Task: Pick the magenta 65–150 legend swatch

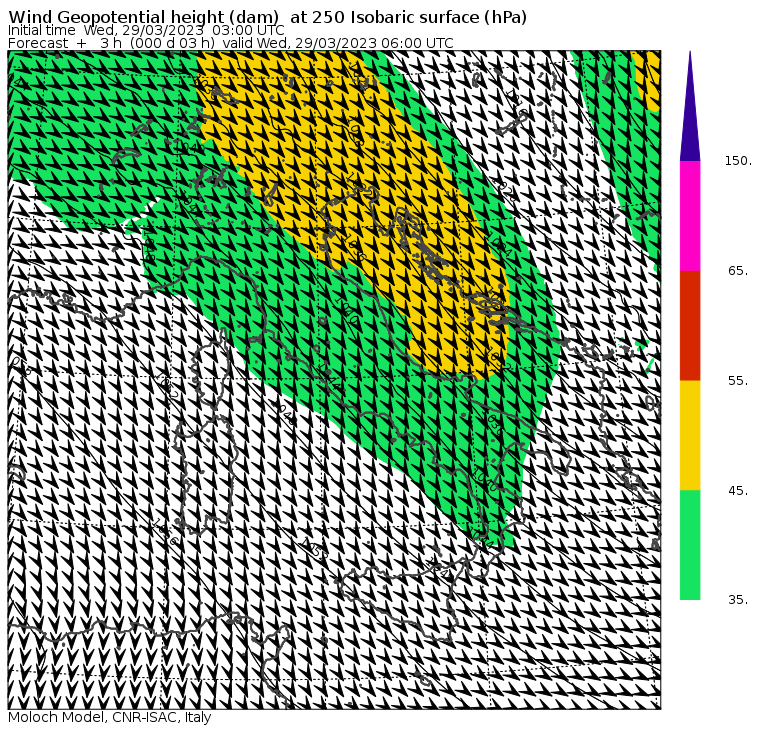Action: (x=690, y=216)
